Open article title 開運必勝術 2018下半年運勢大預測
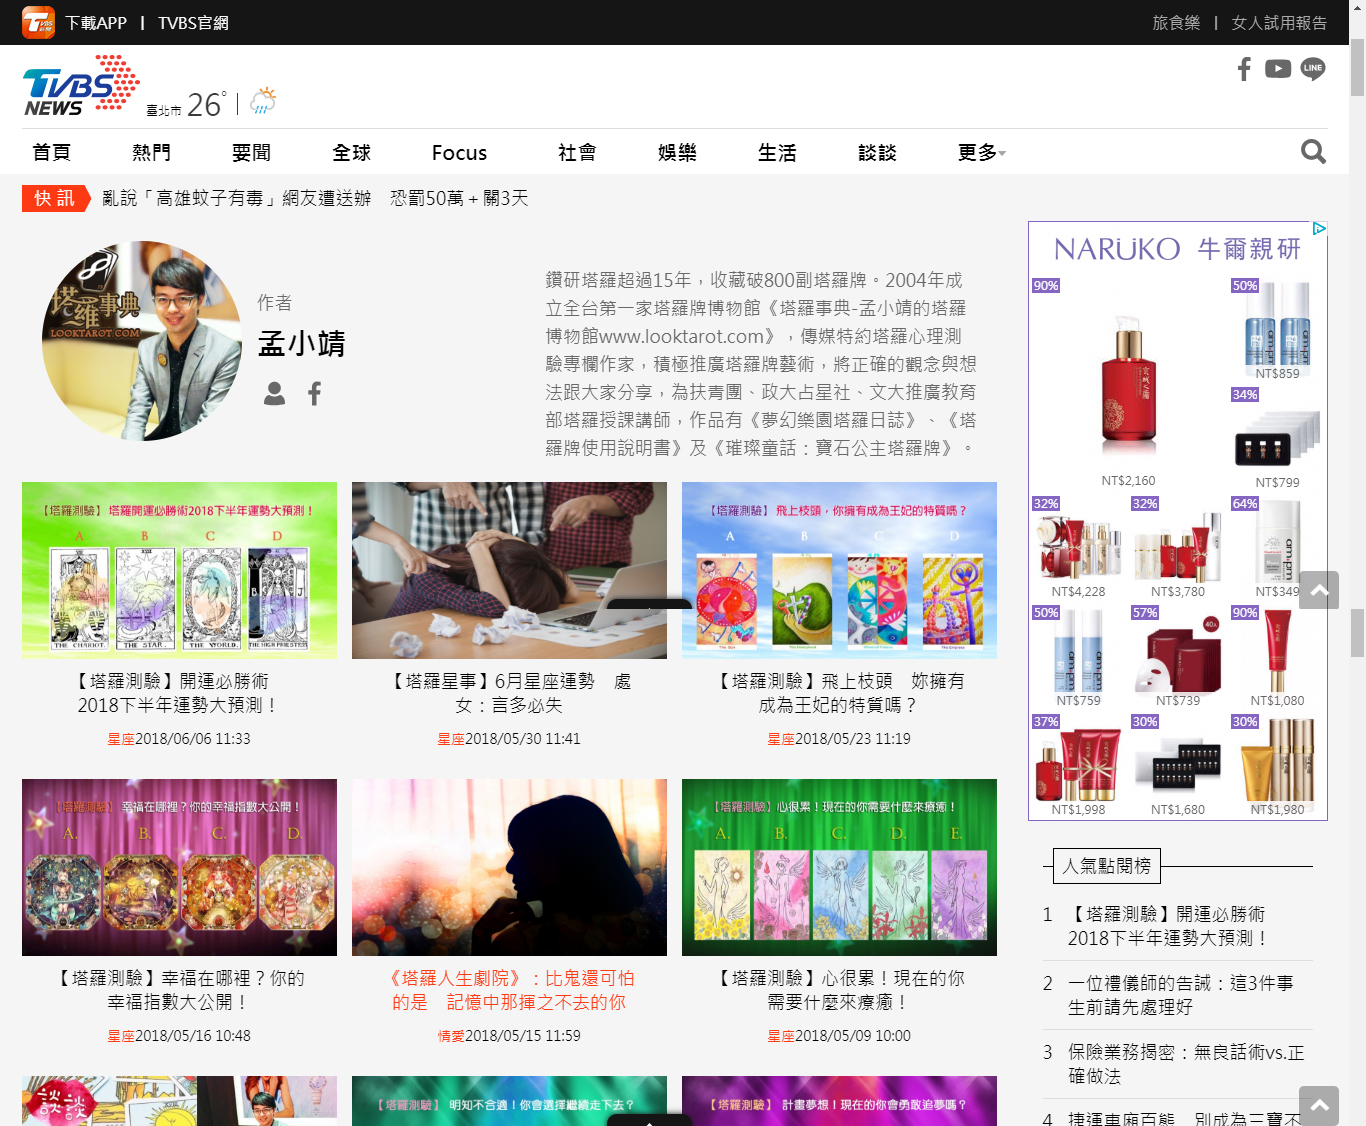Image resolution: width=1366 pixels, height=1126 pixels. pyautogui.click(x=179, y=693)
